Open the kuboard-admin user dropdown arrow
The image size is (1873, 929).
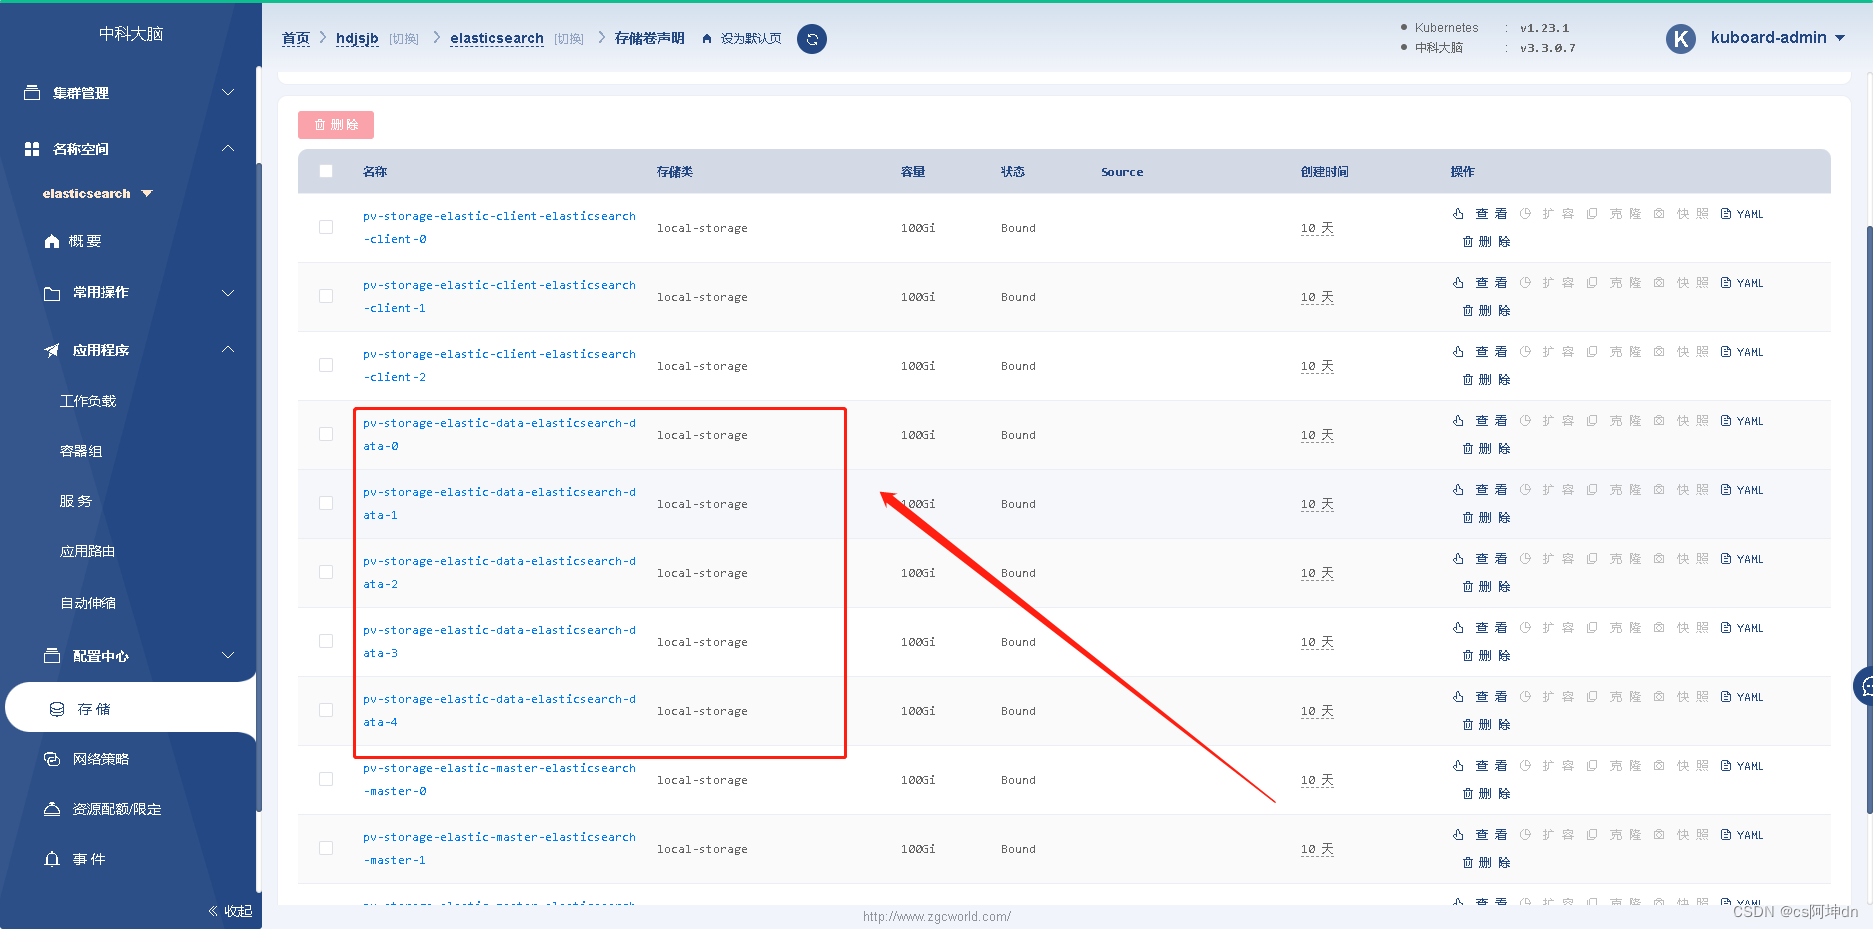click(1840, 38)
